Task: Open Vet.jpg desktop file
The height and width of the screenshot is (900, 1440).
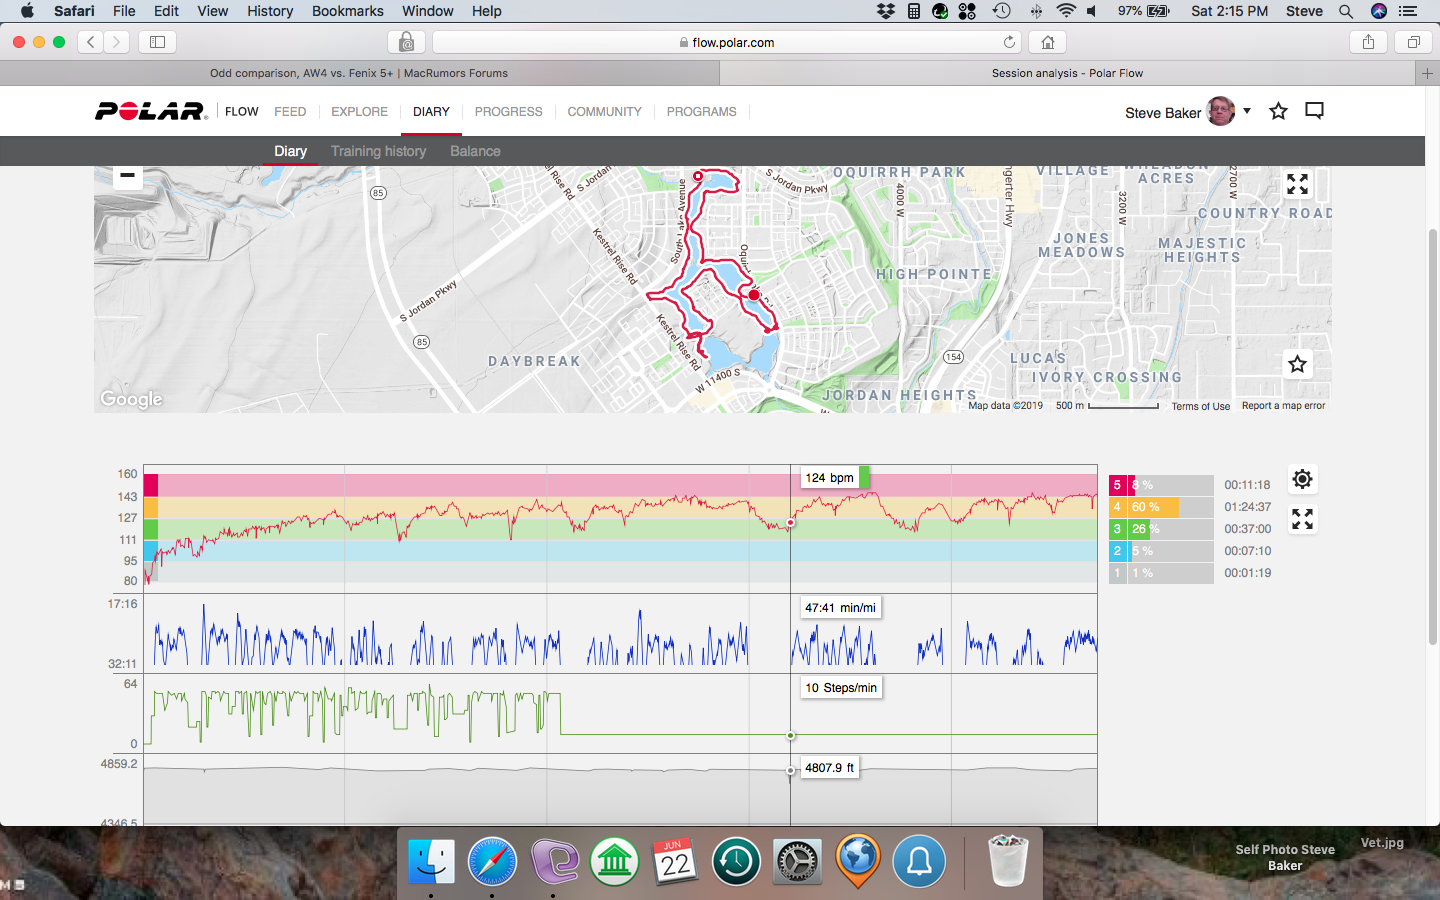Action: [1382, 842]
